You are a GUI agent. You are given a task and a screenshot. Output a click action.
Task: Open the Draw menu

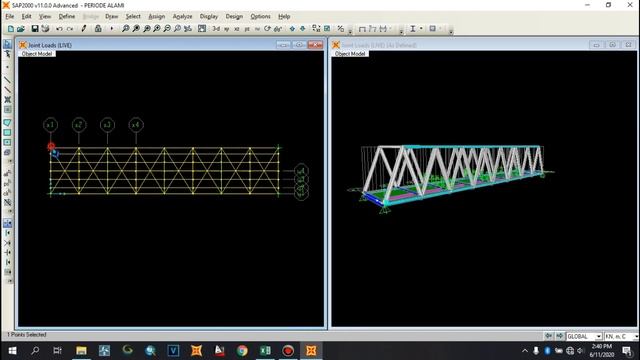click(111, 16)
